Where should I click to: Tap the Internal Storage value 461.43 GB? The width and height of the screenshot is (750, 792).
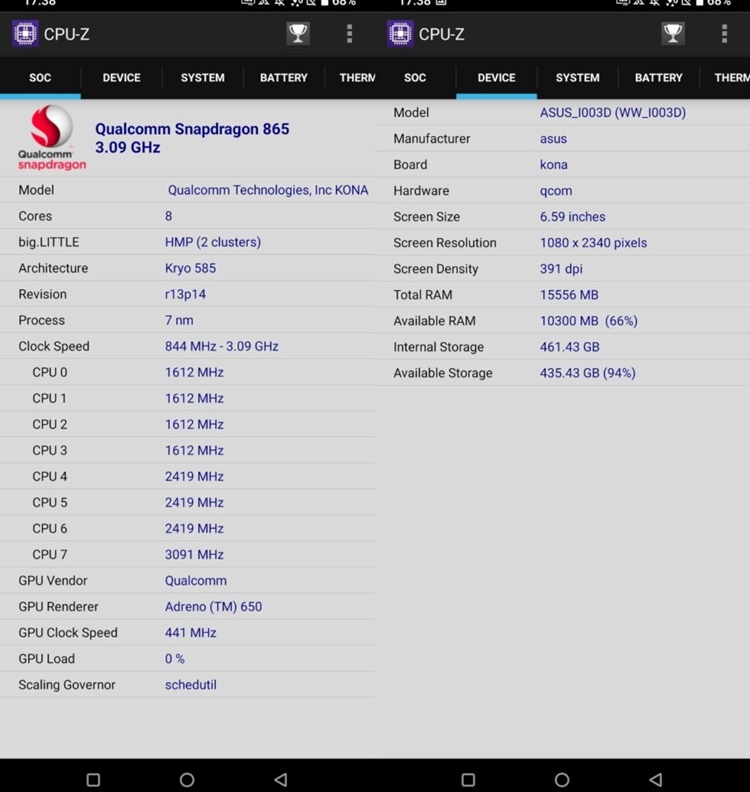[570, 347]
